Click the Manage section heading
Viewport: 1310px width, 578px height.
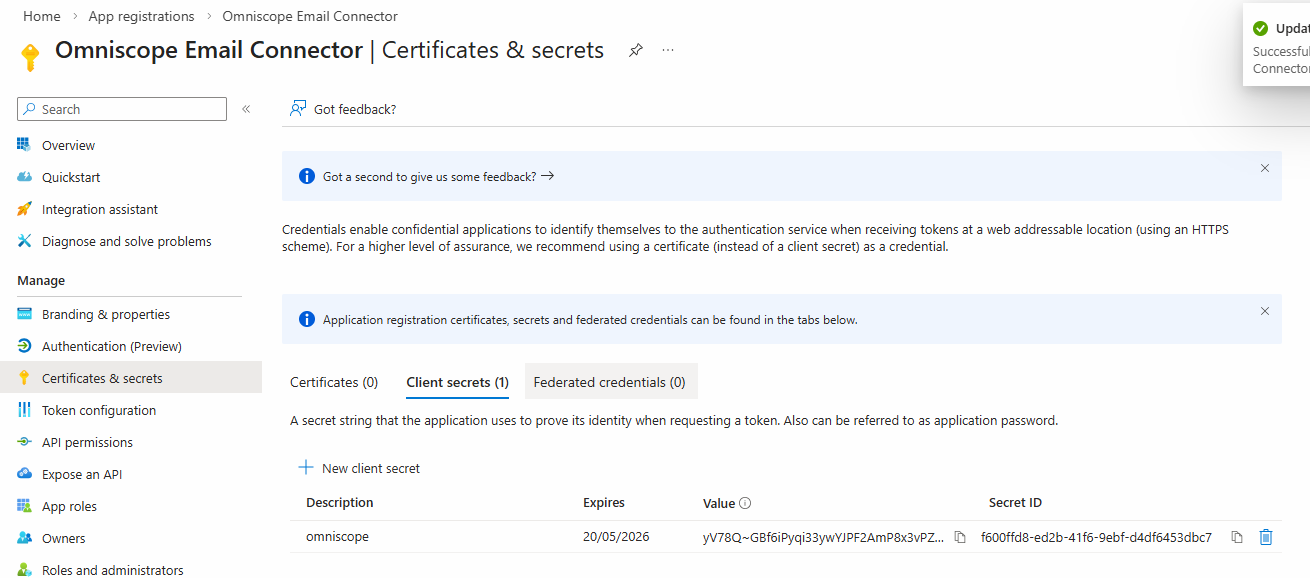point(41,281)
